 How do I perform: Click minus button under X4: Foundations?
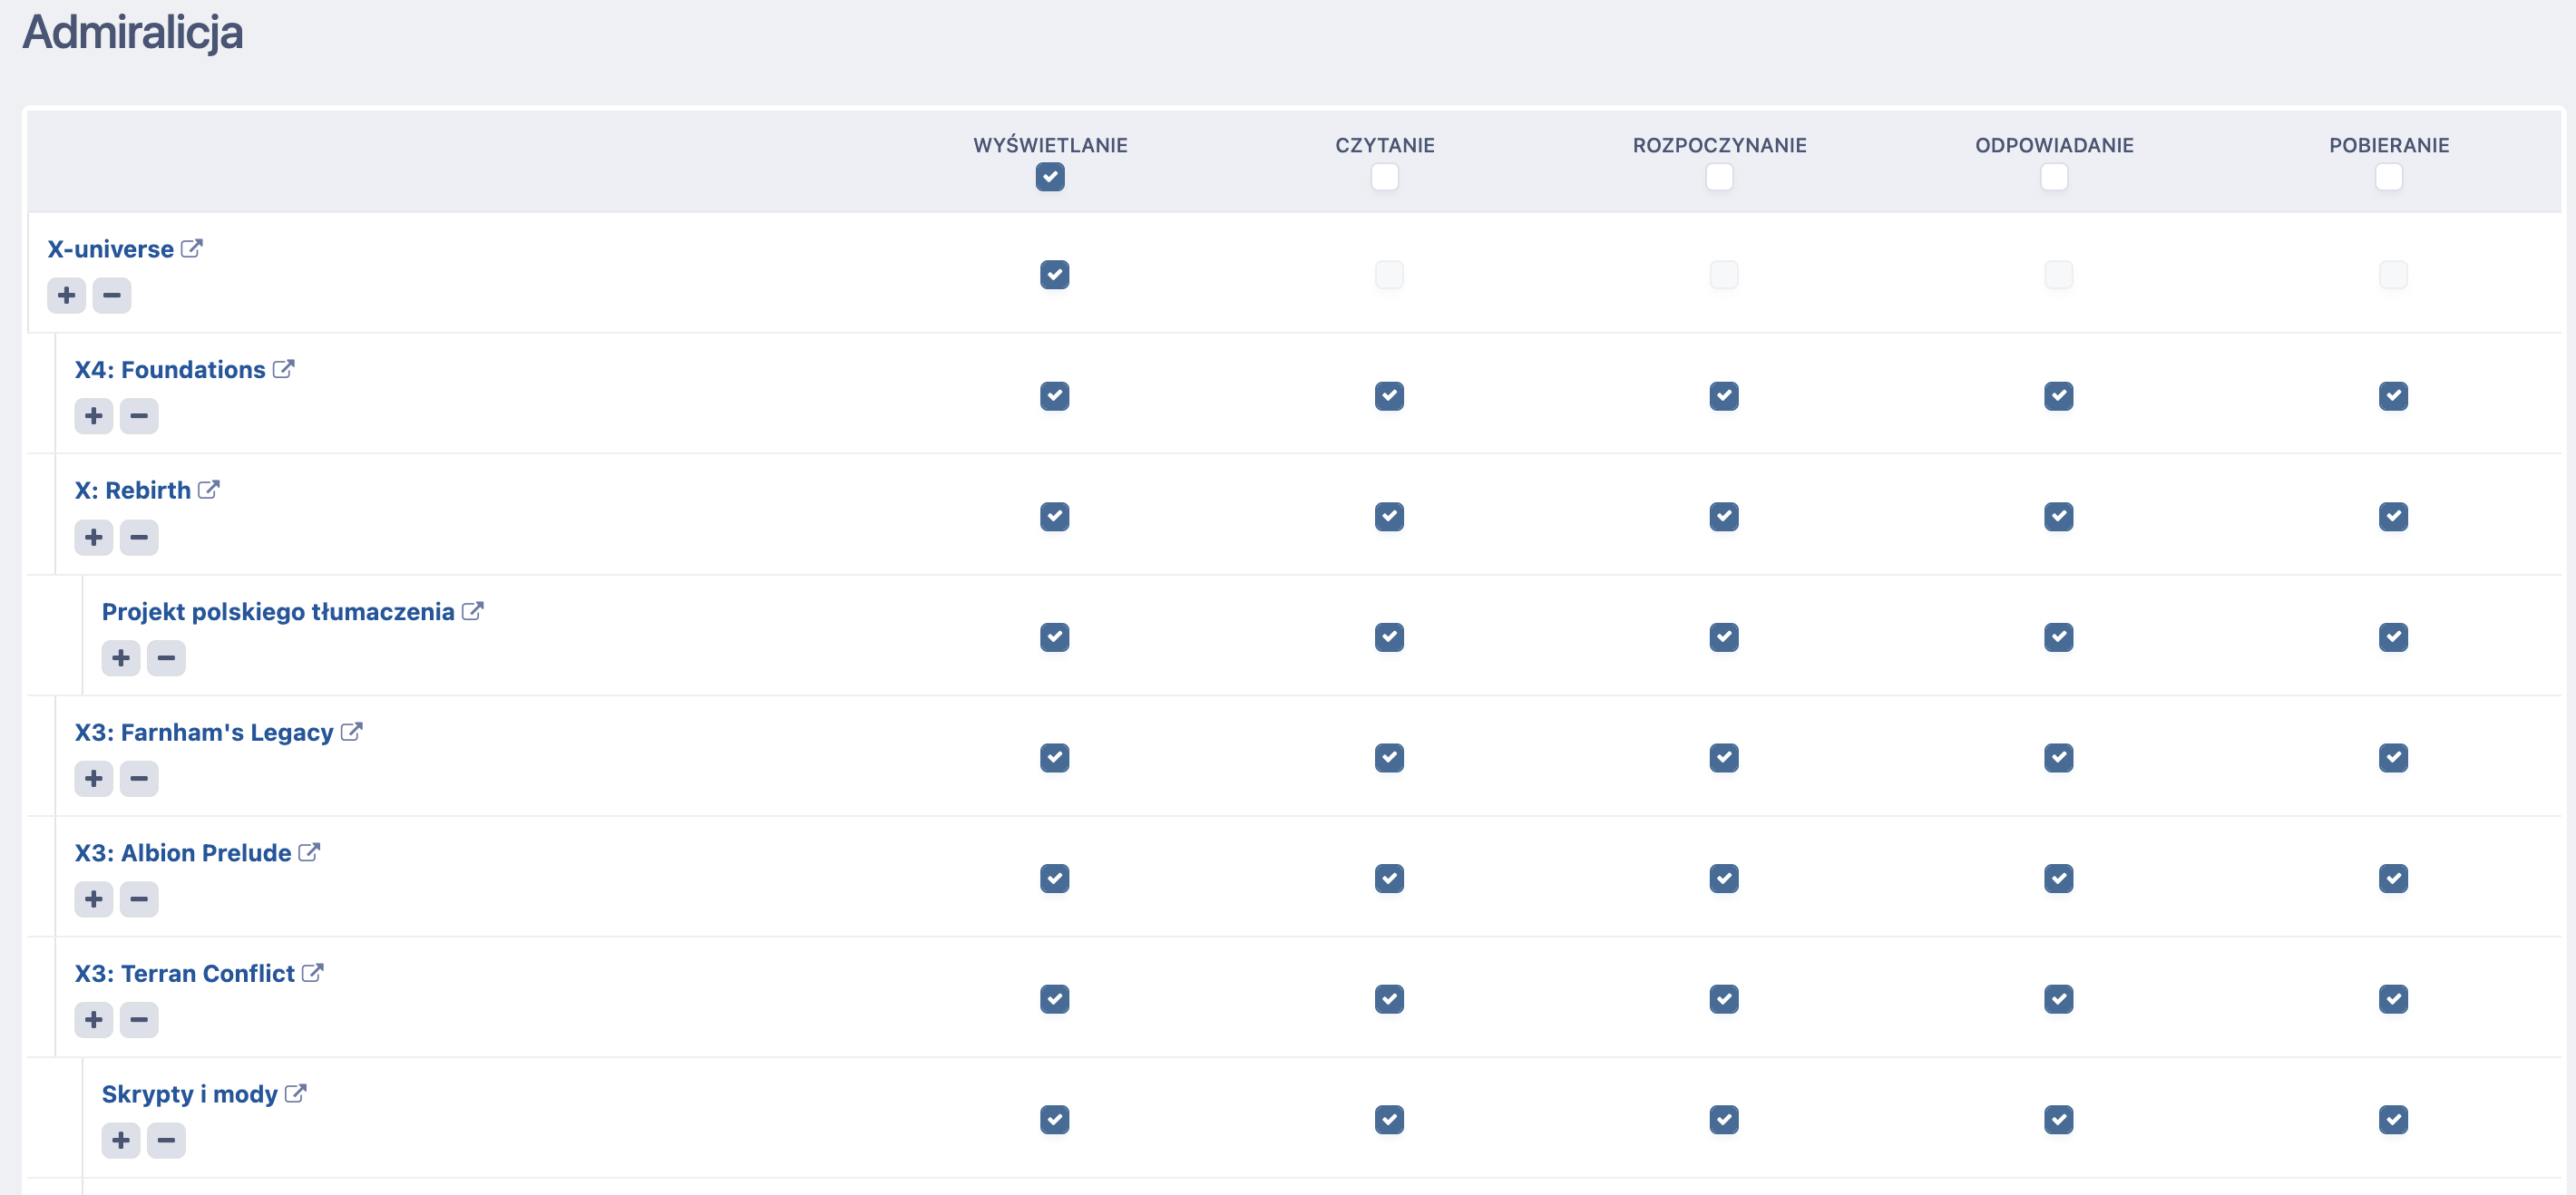coord(139,416)
